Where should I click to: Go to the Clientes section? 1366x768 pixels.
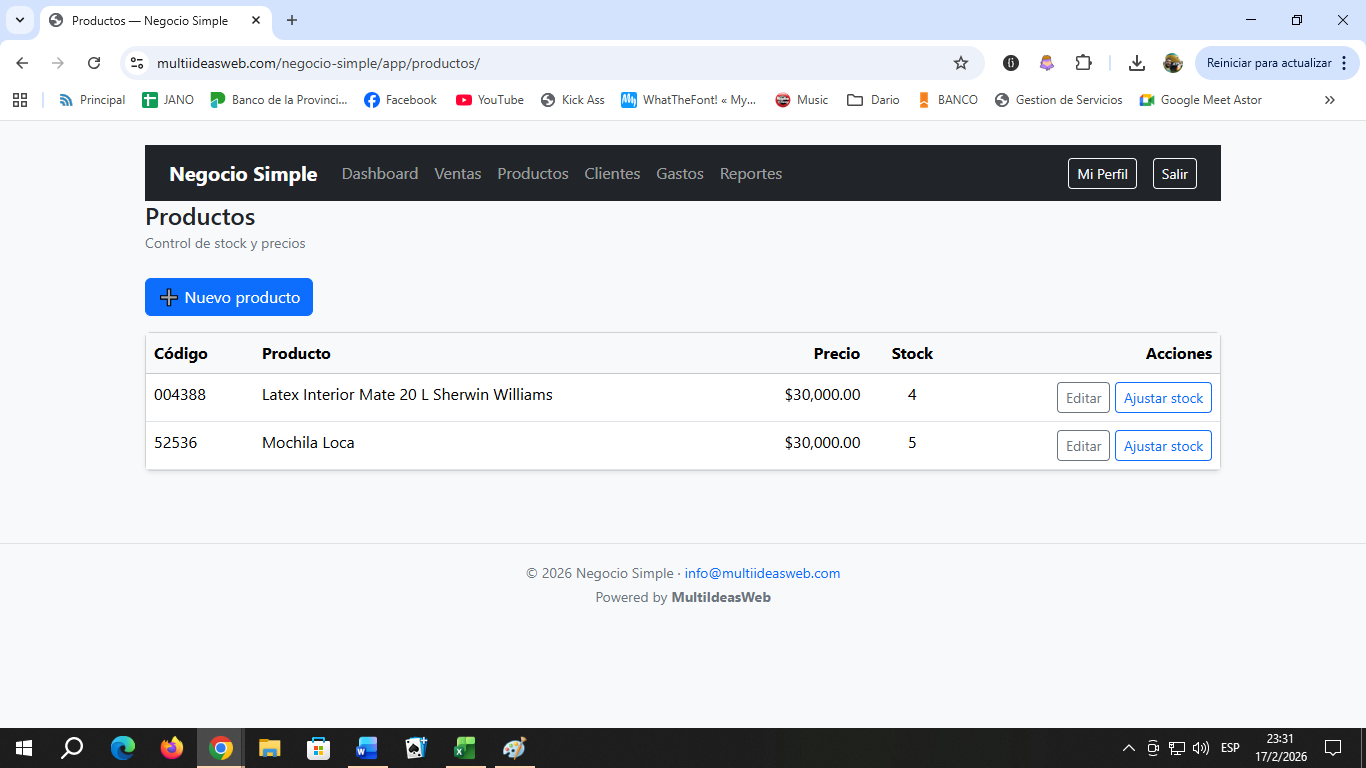click(x=612, y=173)
